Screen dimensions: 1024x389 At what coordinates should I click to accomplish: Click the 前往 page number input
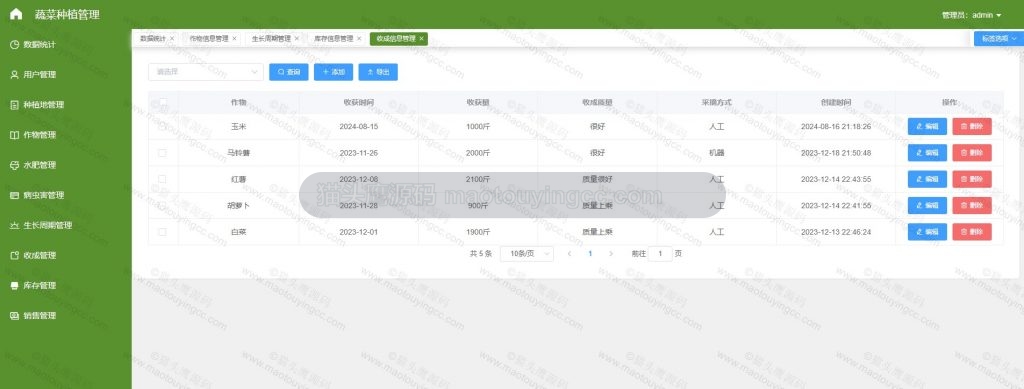pyautogui.click(x=660, y=253)
